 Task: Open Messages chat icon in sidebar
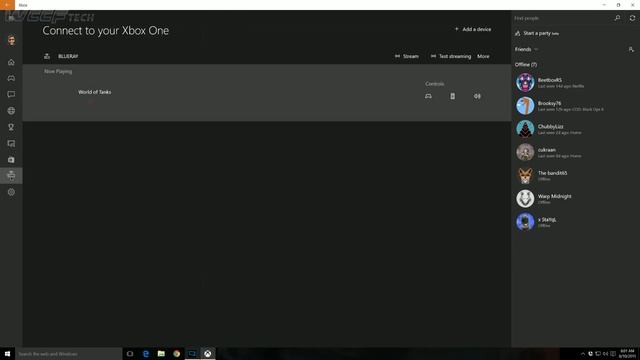pyautogui.click(x=11, y=94)
